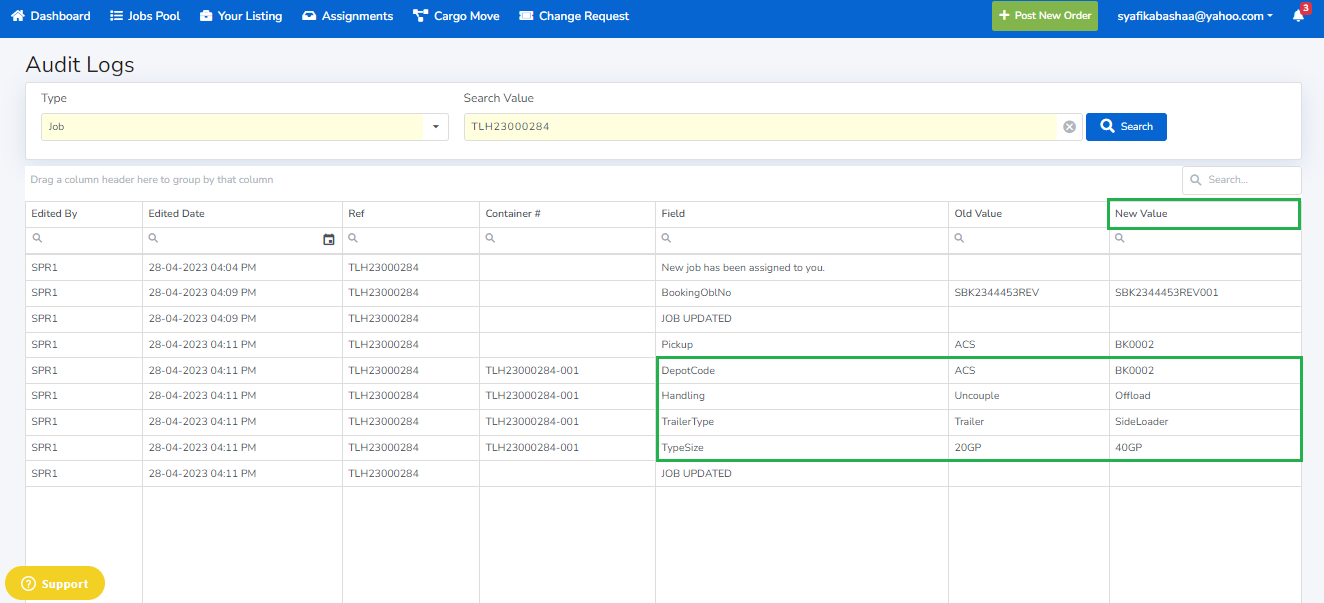The image size is (1324, 603).
Task: Open the yellow Support button
Action: [x=55, y=583]
